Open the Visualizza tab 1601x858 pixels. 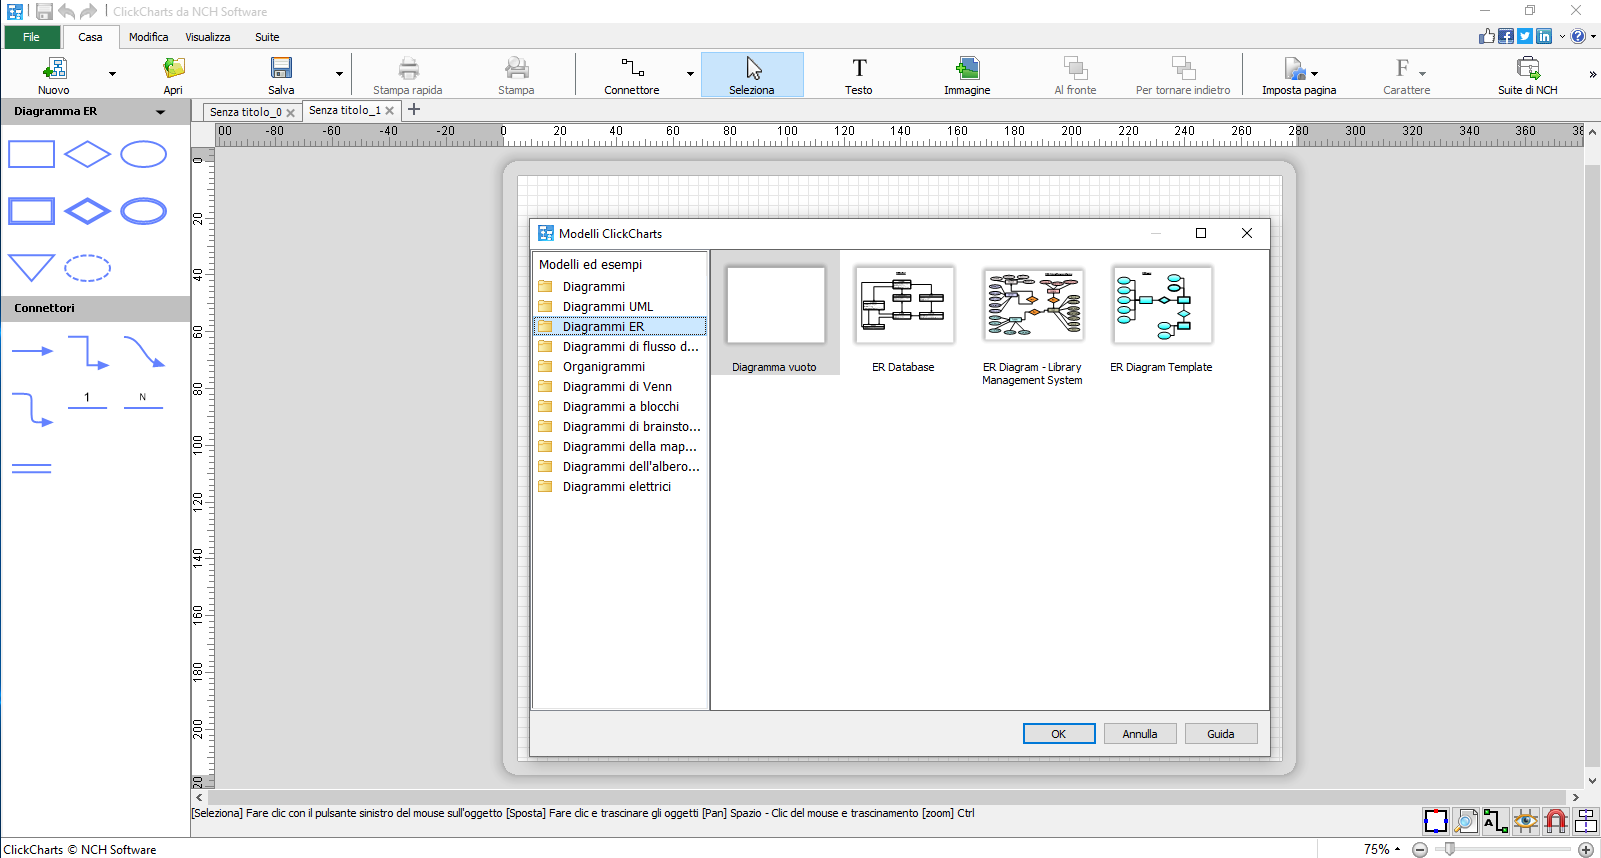click(208, 37)
